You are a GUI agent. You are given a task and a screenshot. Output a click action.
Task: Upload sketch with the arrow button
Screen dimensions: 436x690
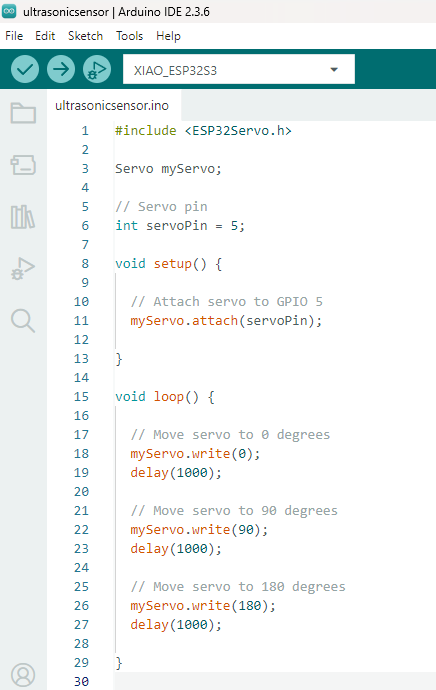[x=61, y=69]
